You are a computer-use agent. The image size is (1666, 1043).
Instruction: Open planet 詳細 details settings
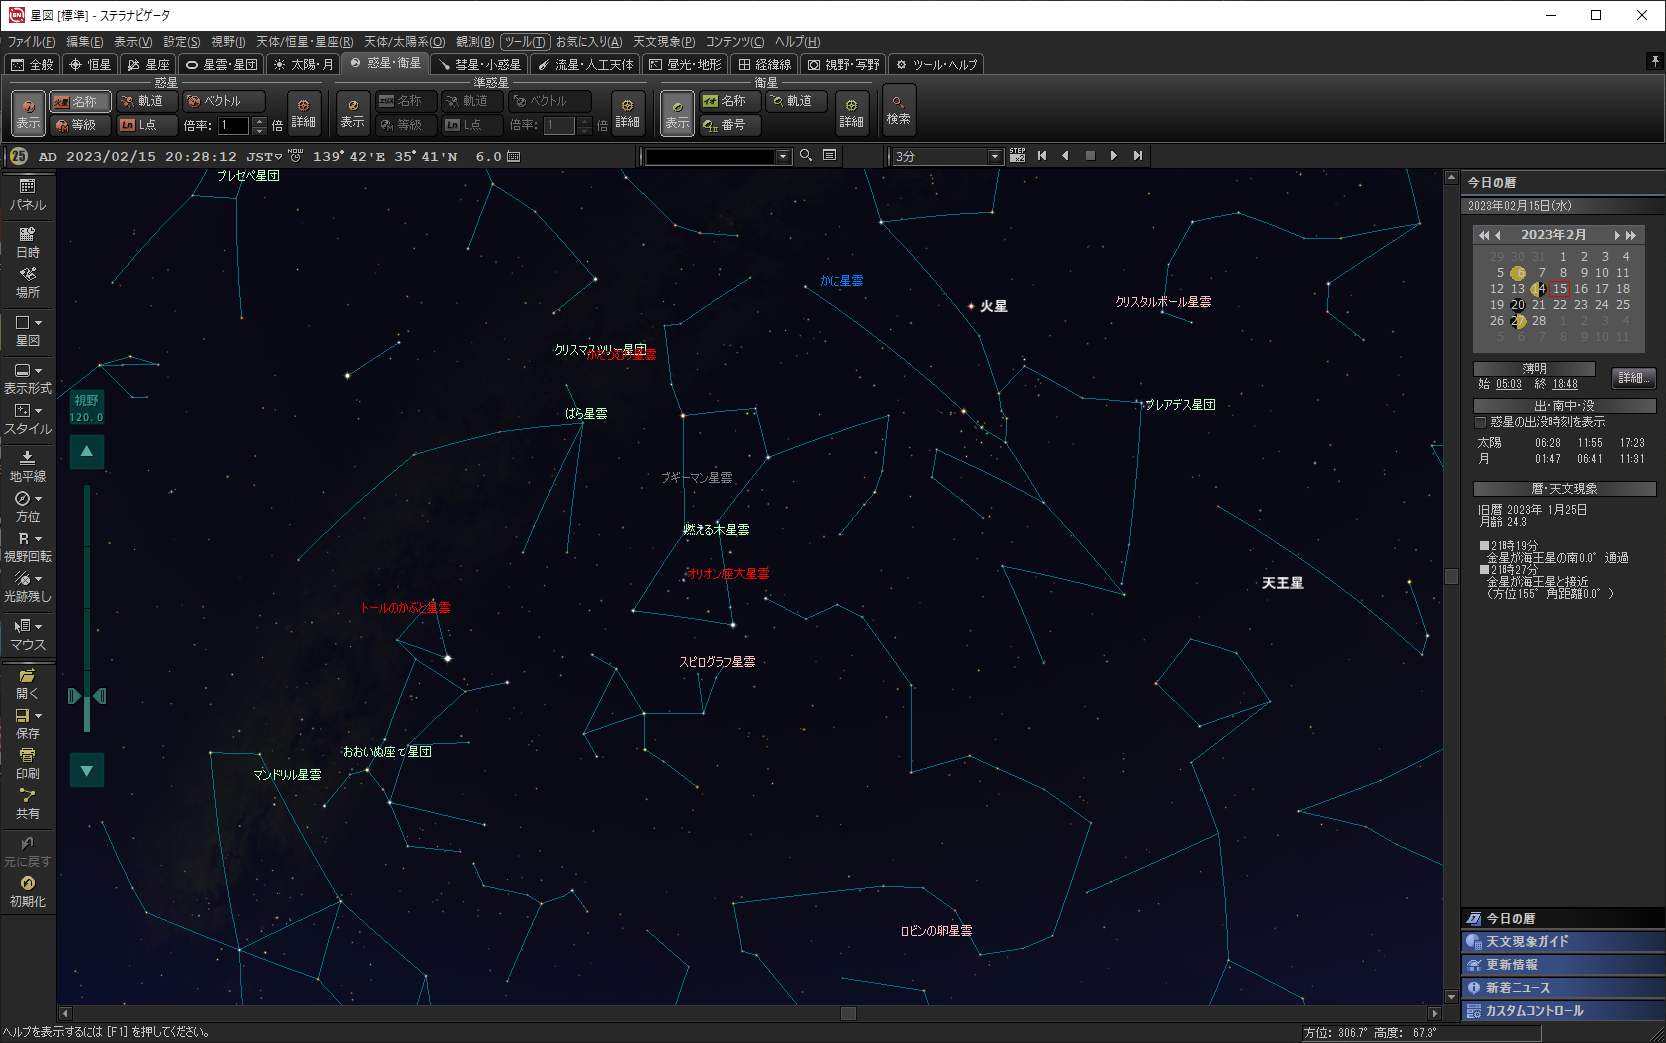[304, 112]
